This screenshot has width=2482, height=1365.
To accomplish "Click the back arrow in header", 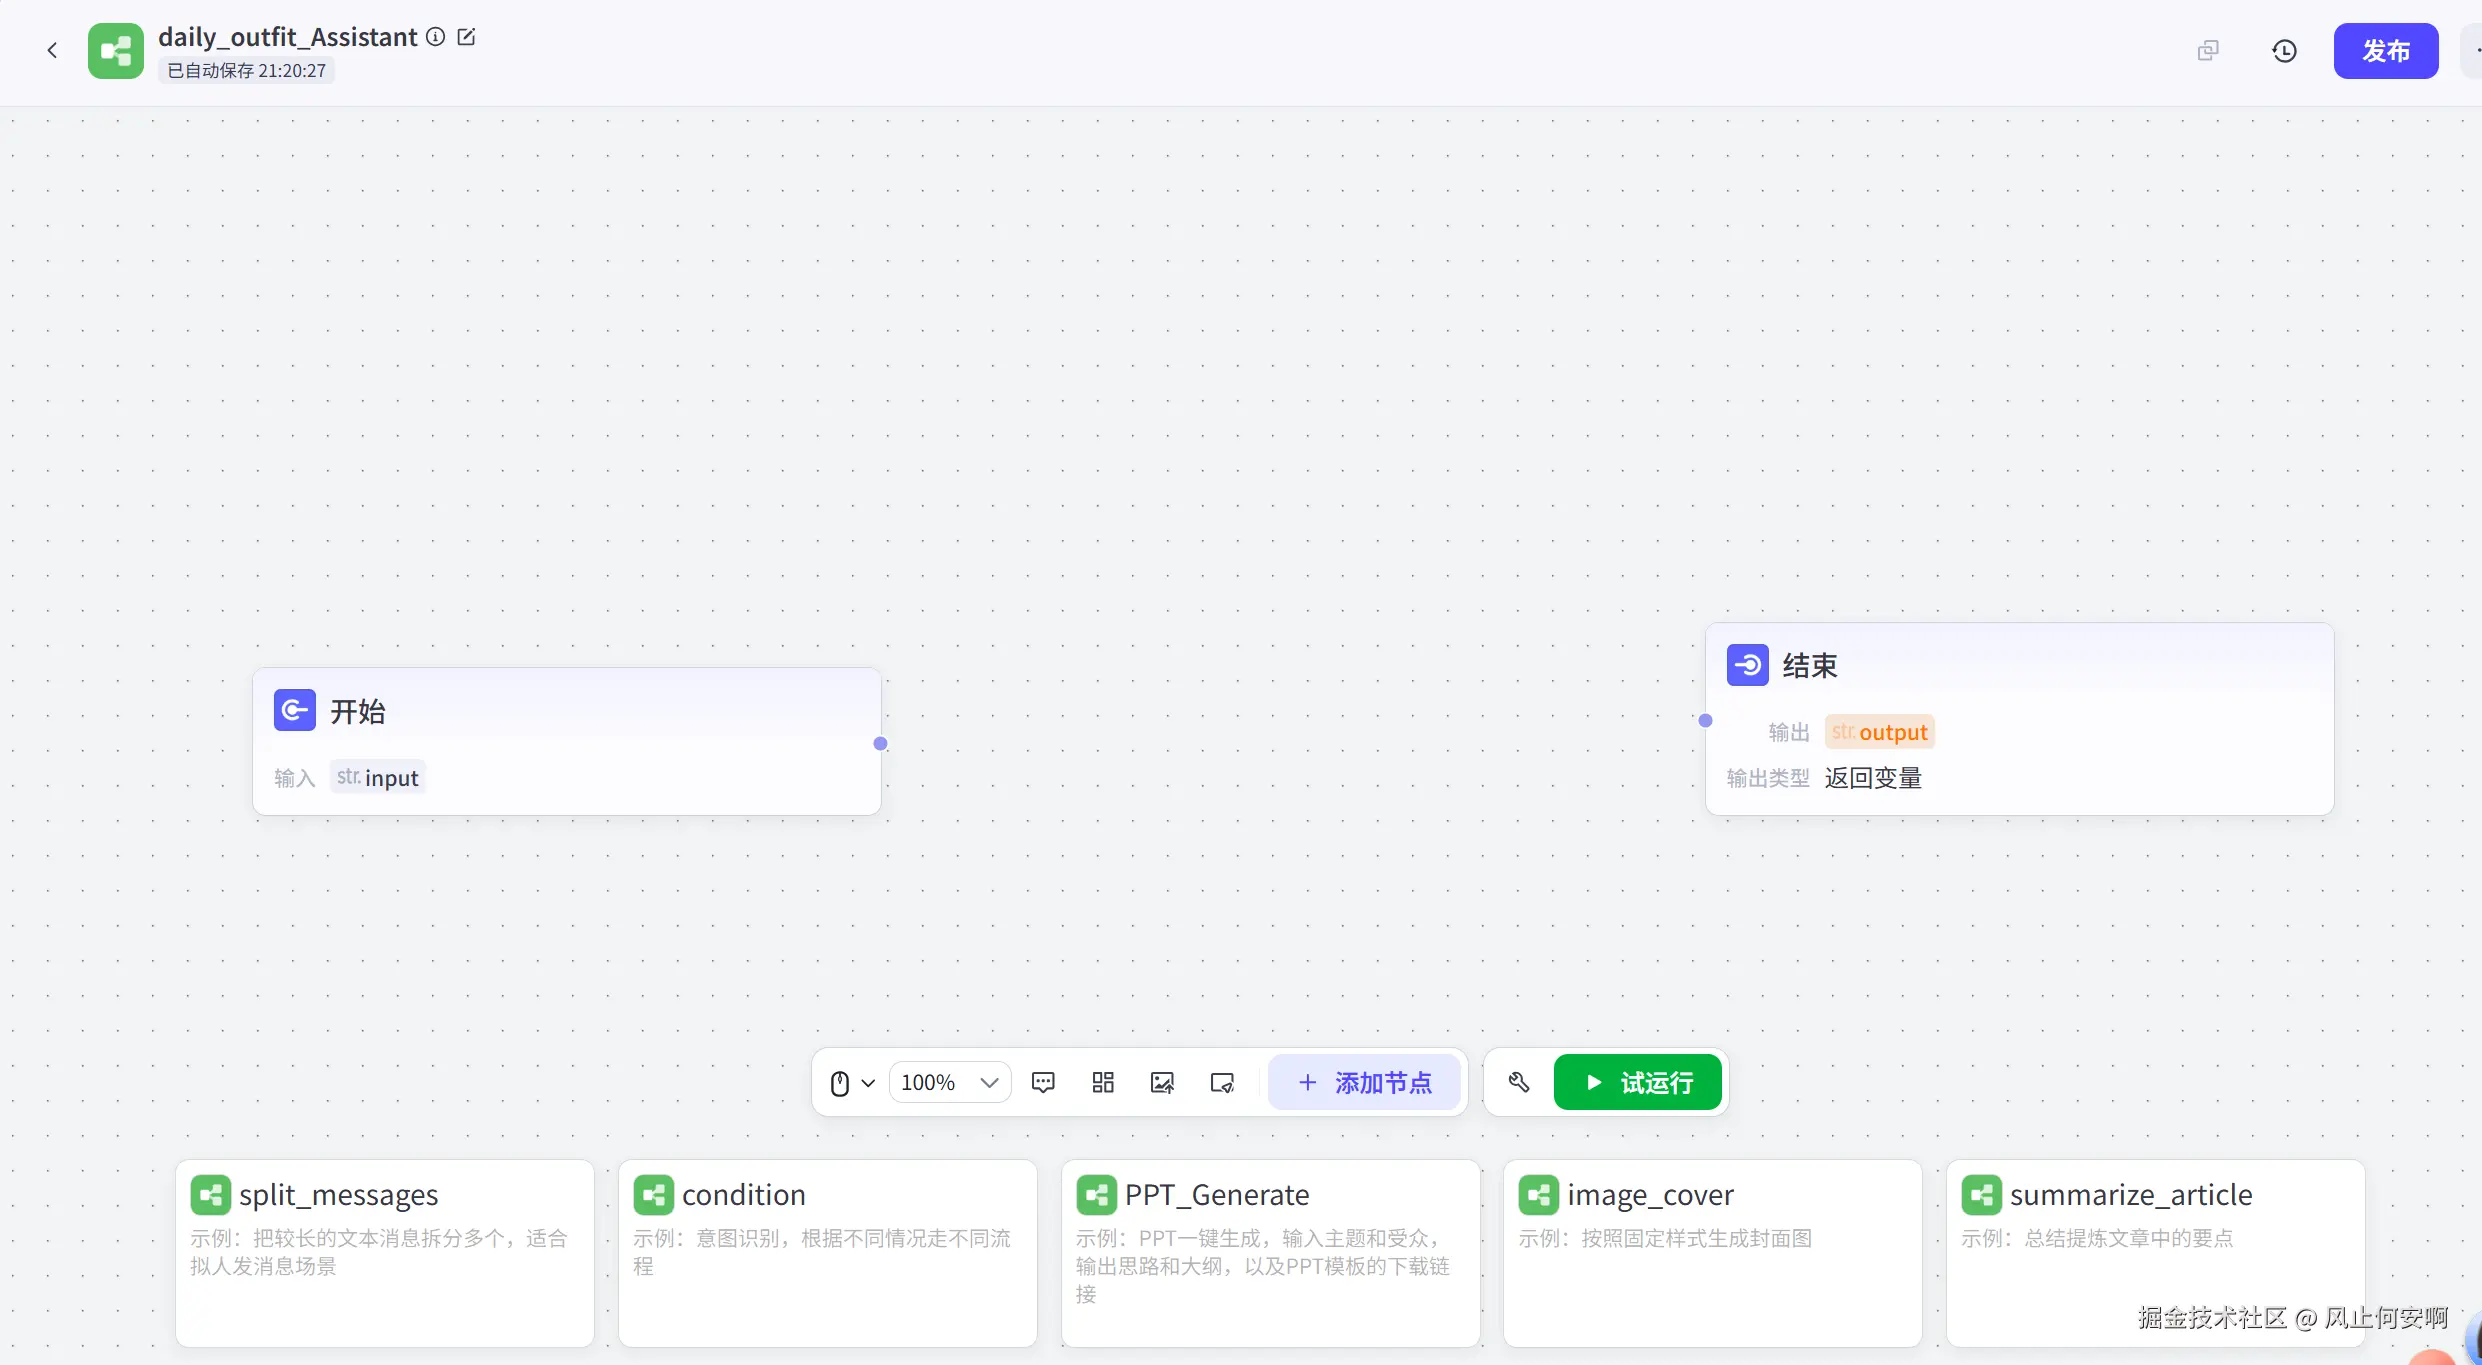I will 52,50.
